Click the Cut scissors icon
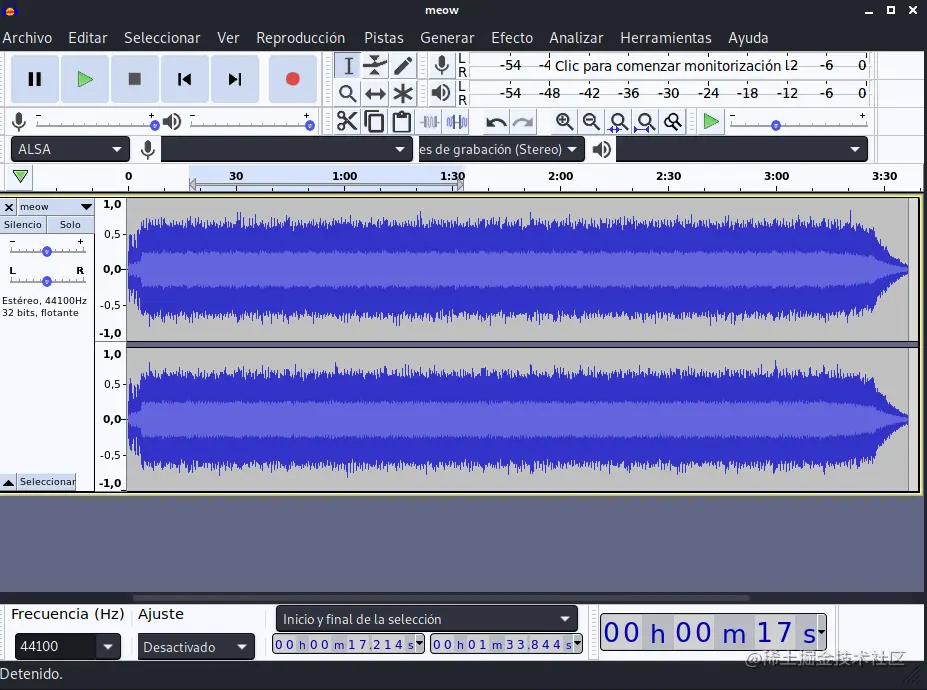 click(x=347, y=122)
